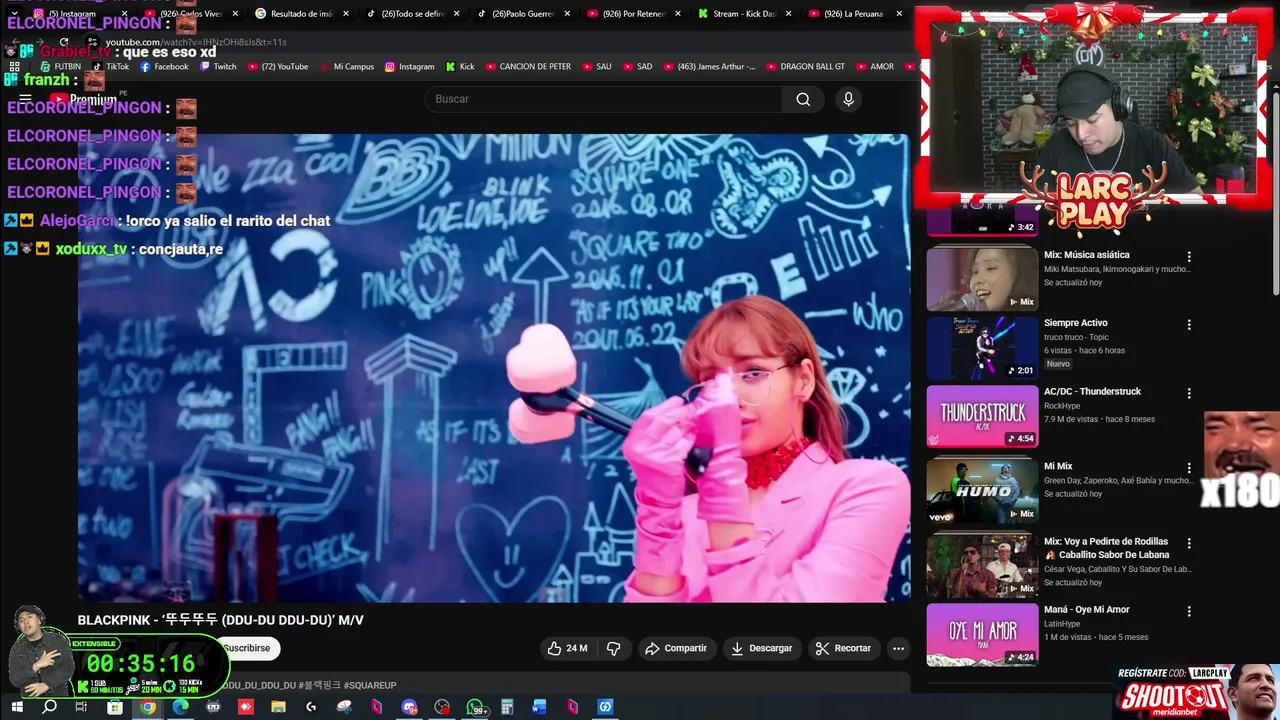
Task: Open options menu for Maná - Oye Mi Amor
Action: (x=1189, y=611)
